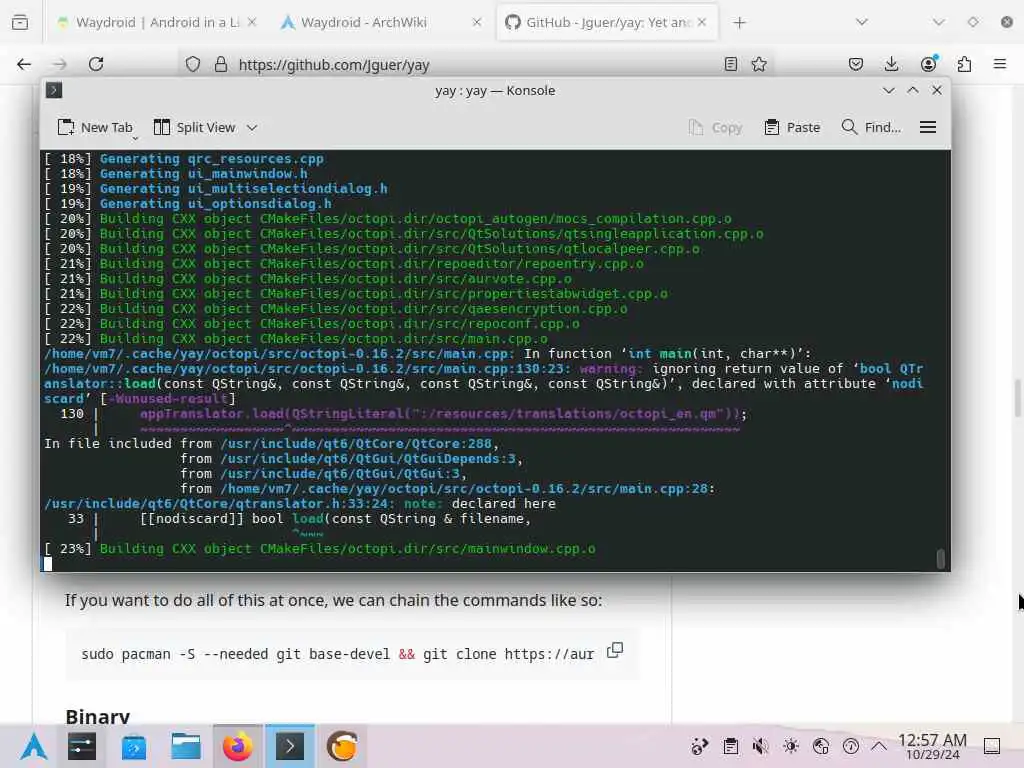Expand the New Tab dropdown arrow

(x=135, y=138)
